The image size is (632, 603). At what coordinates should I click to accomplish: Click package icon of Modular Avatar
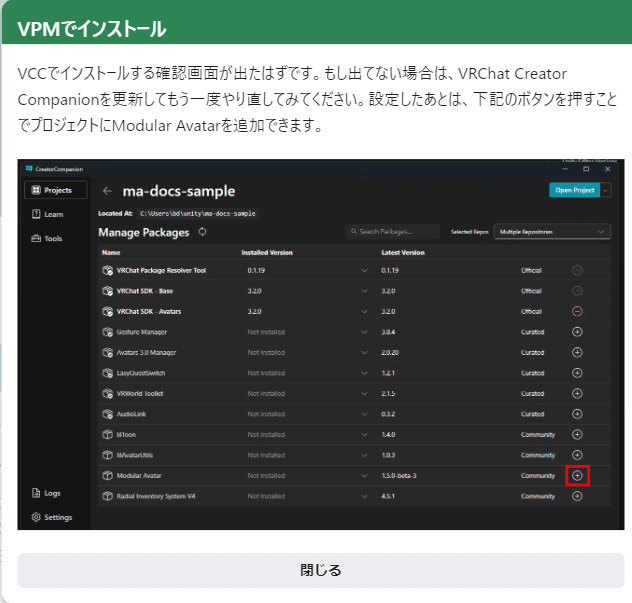[x=107, y=476]
